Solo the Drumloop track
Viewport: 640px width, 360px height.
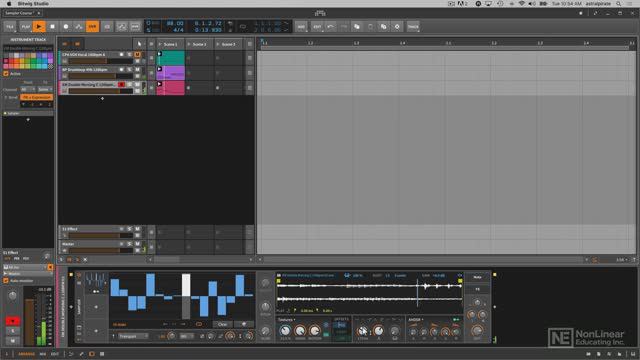point(129,69)
